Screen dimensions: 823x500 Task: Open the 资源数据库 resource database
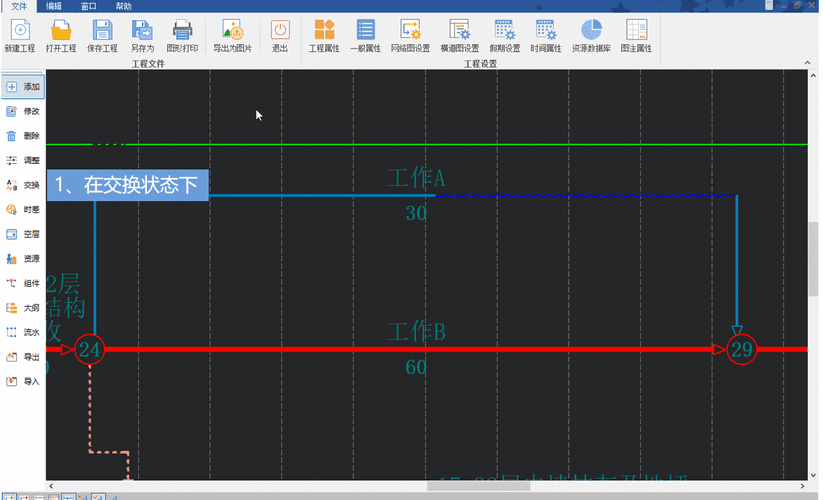[591, 36]
